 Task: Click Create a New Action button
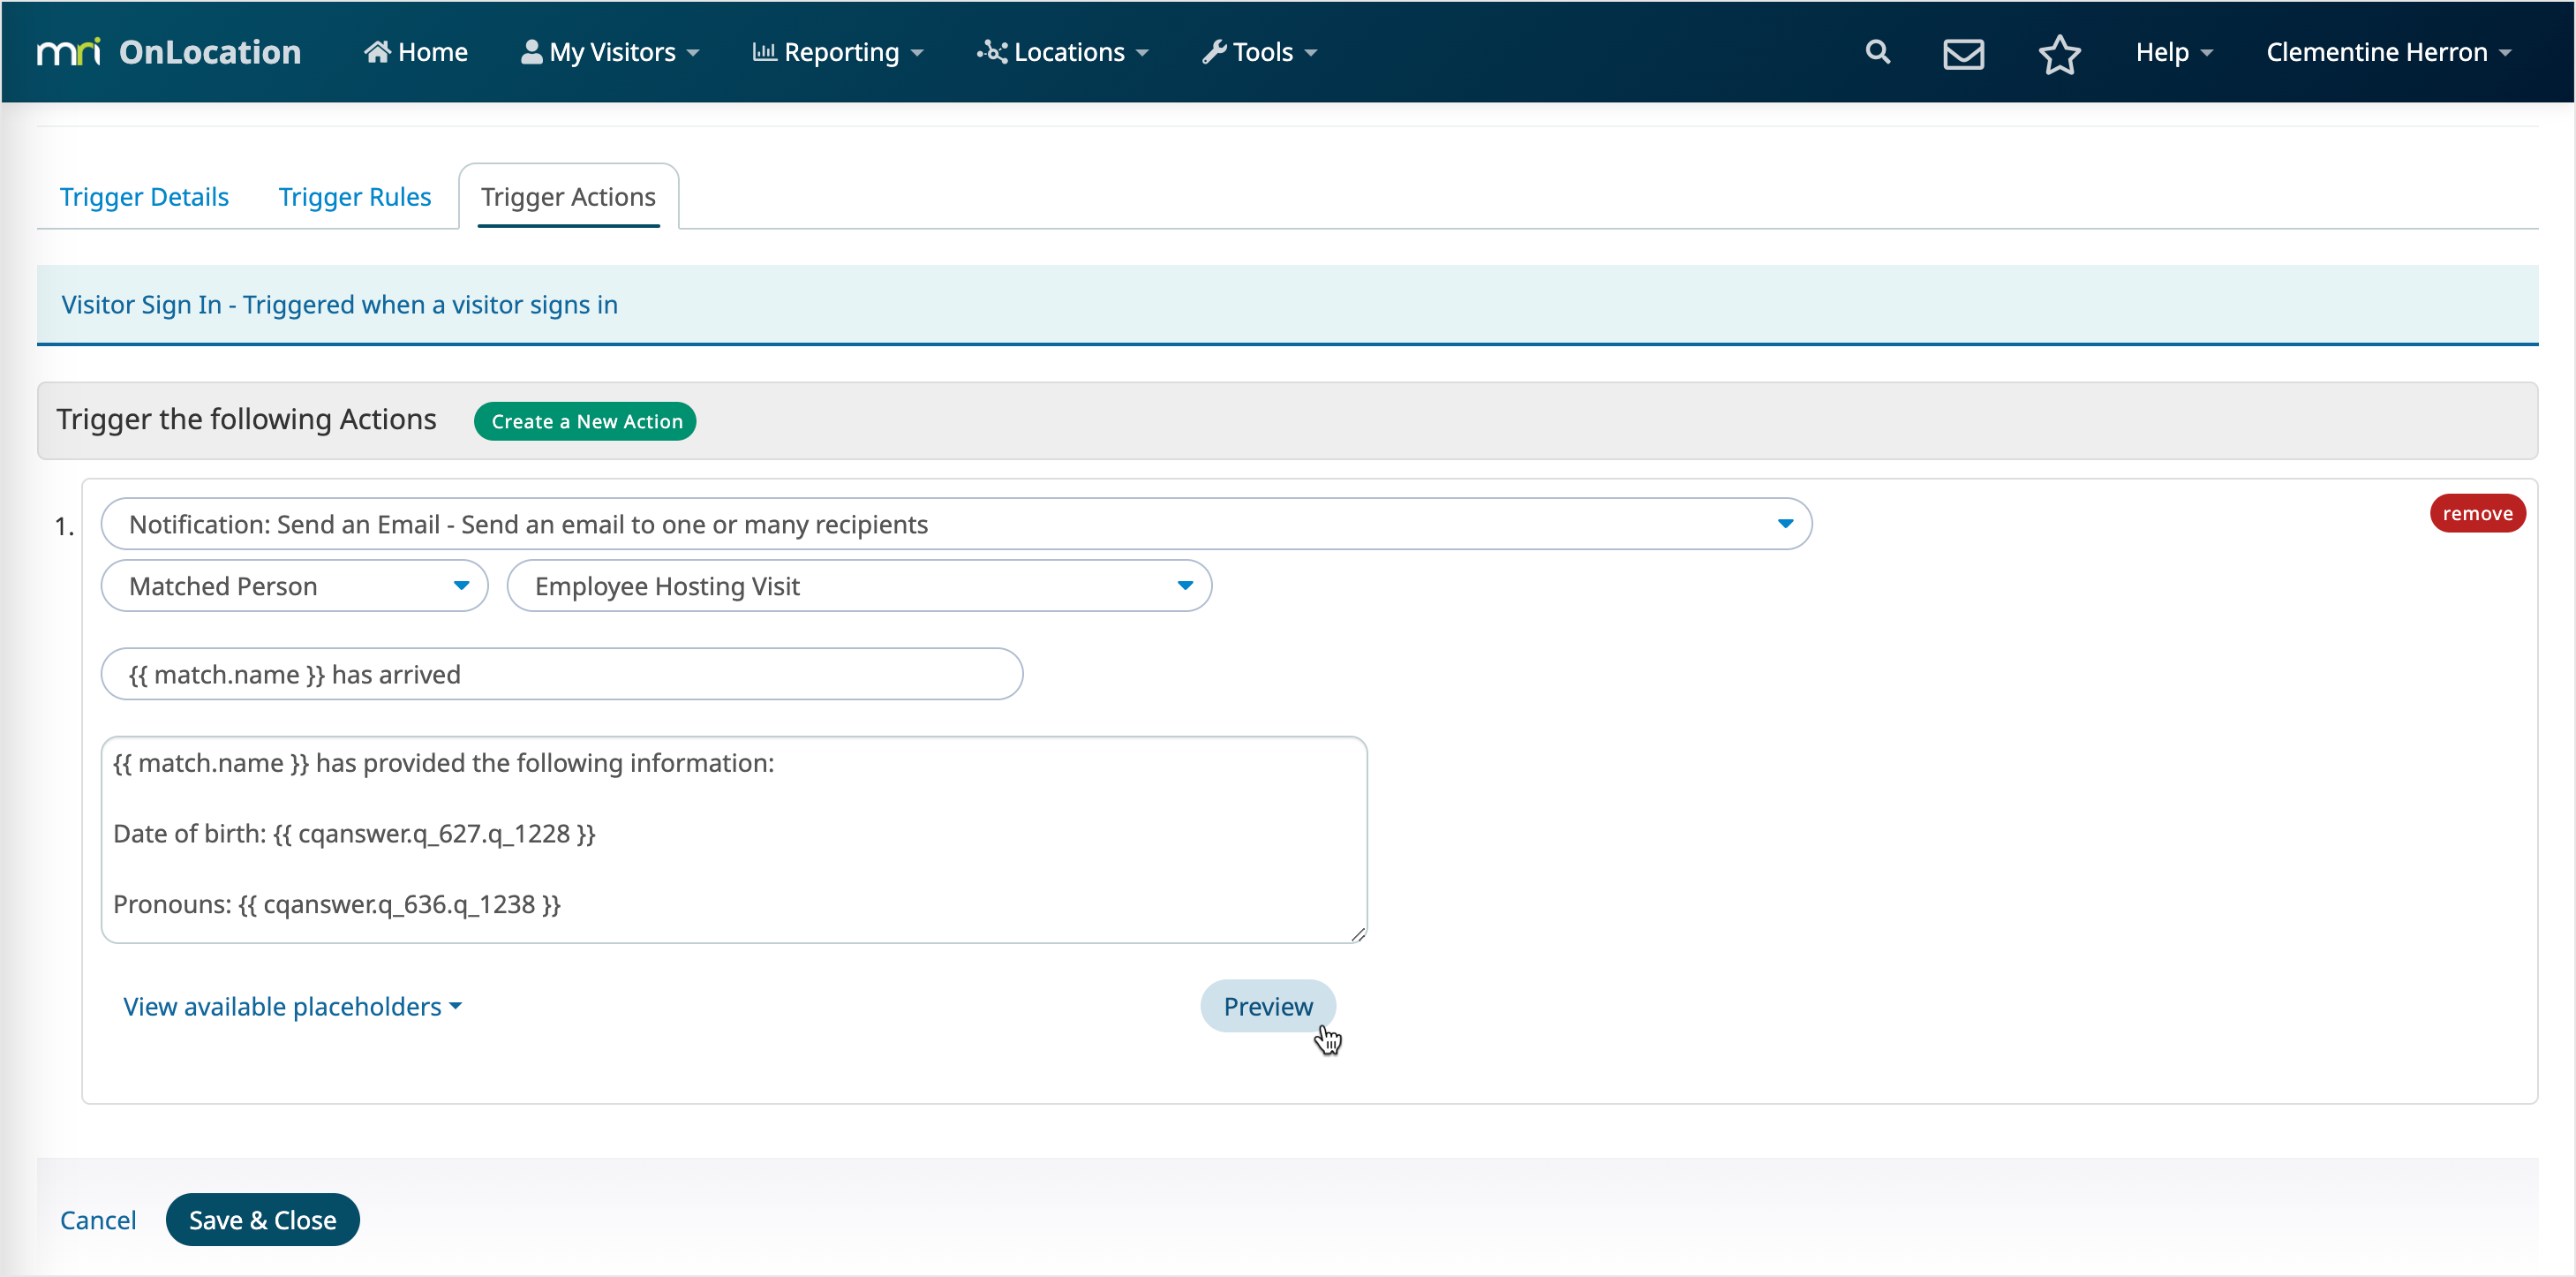586,421
